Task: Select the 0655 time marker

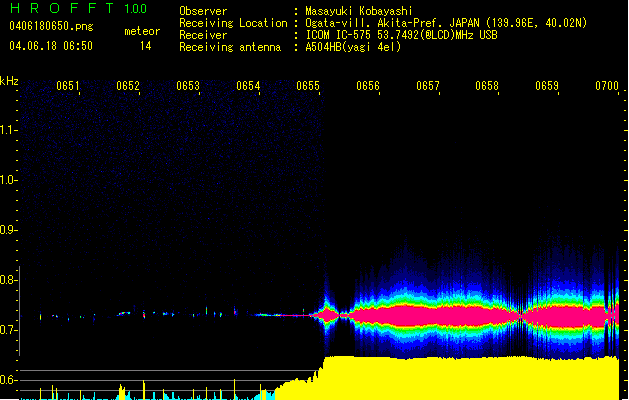Action: (x=308, y=87)
